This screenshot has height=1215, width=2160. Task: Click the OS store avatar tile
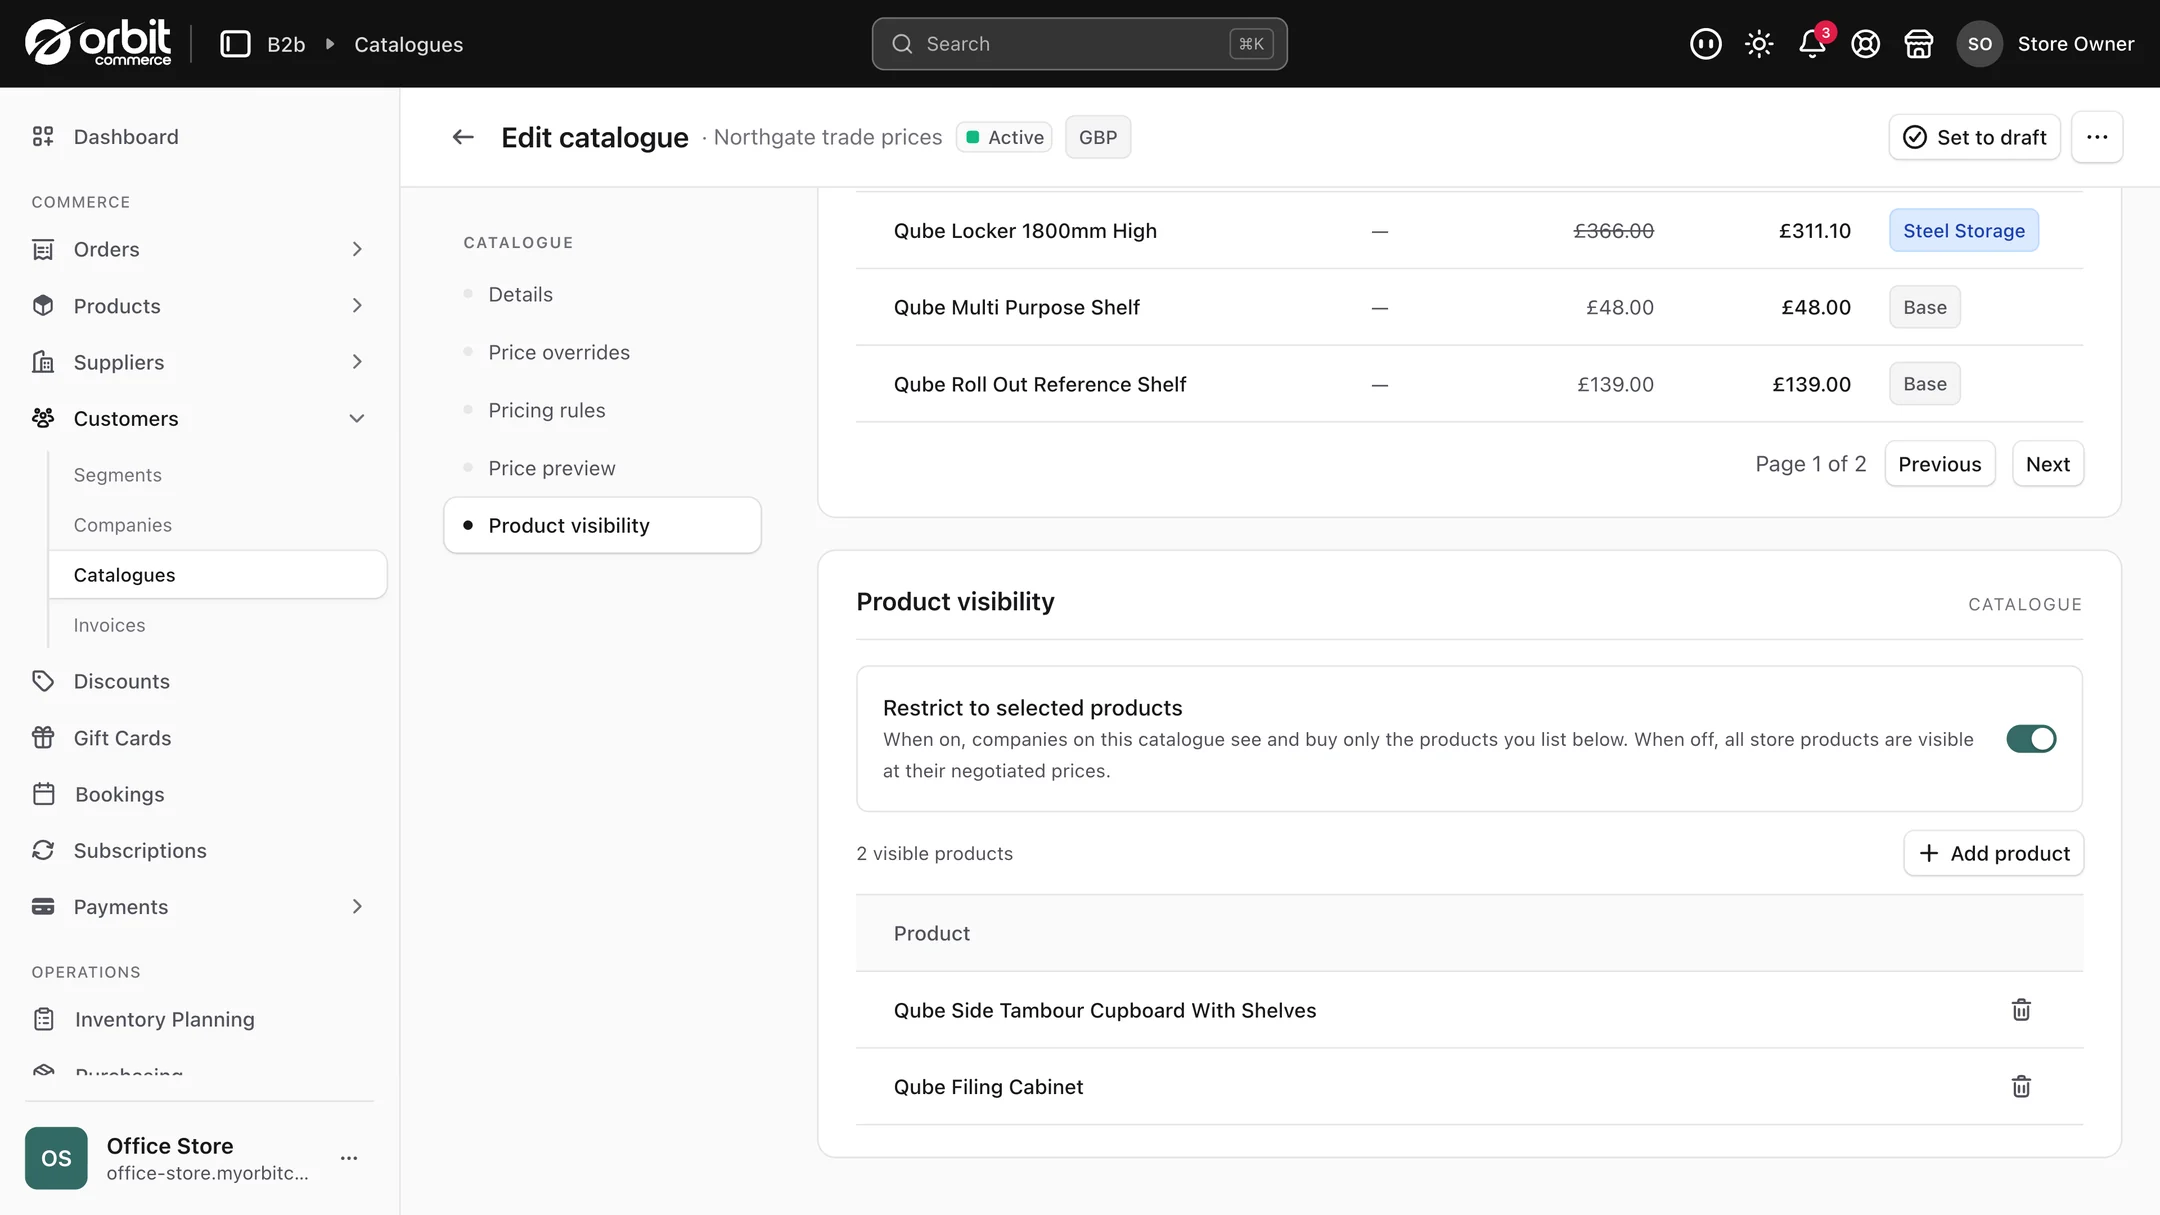pos(56,1158)
